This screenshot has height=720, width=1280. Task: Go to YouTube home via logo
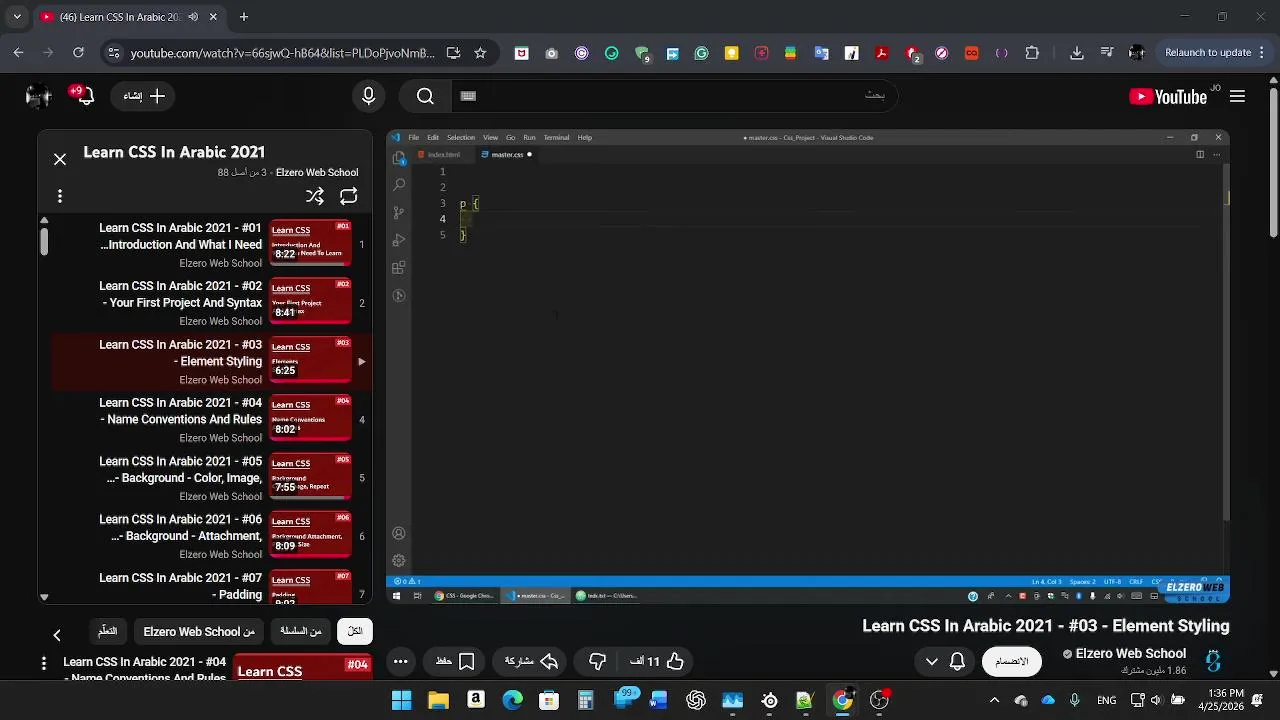click(x=1170, y=96)
